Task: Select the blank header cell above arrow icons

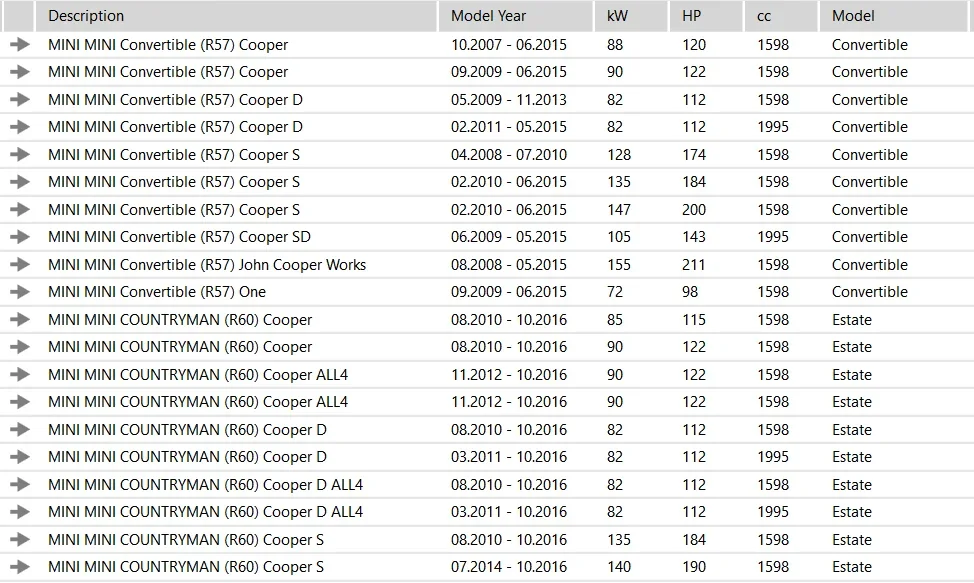Action: coord(18,16)
